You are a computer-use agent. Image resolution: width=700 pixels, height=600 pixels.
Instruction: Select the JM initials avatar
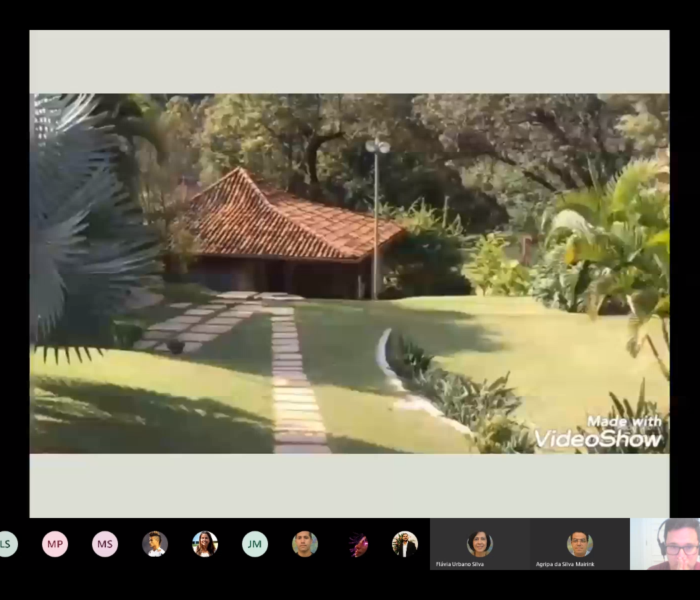(x=255, y=543)
